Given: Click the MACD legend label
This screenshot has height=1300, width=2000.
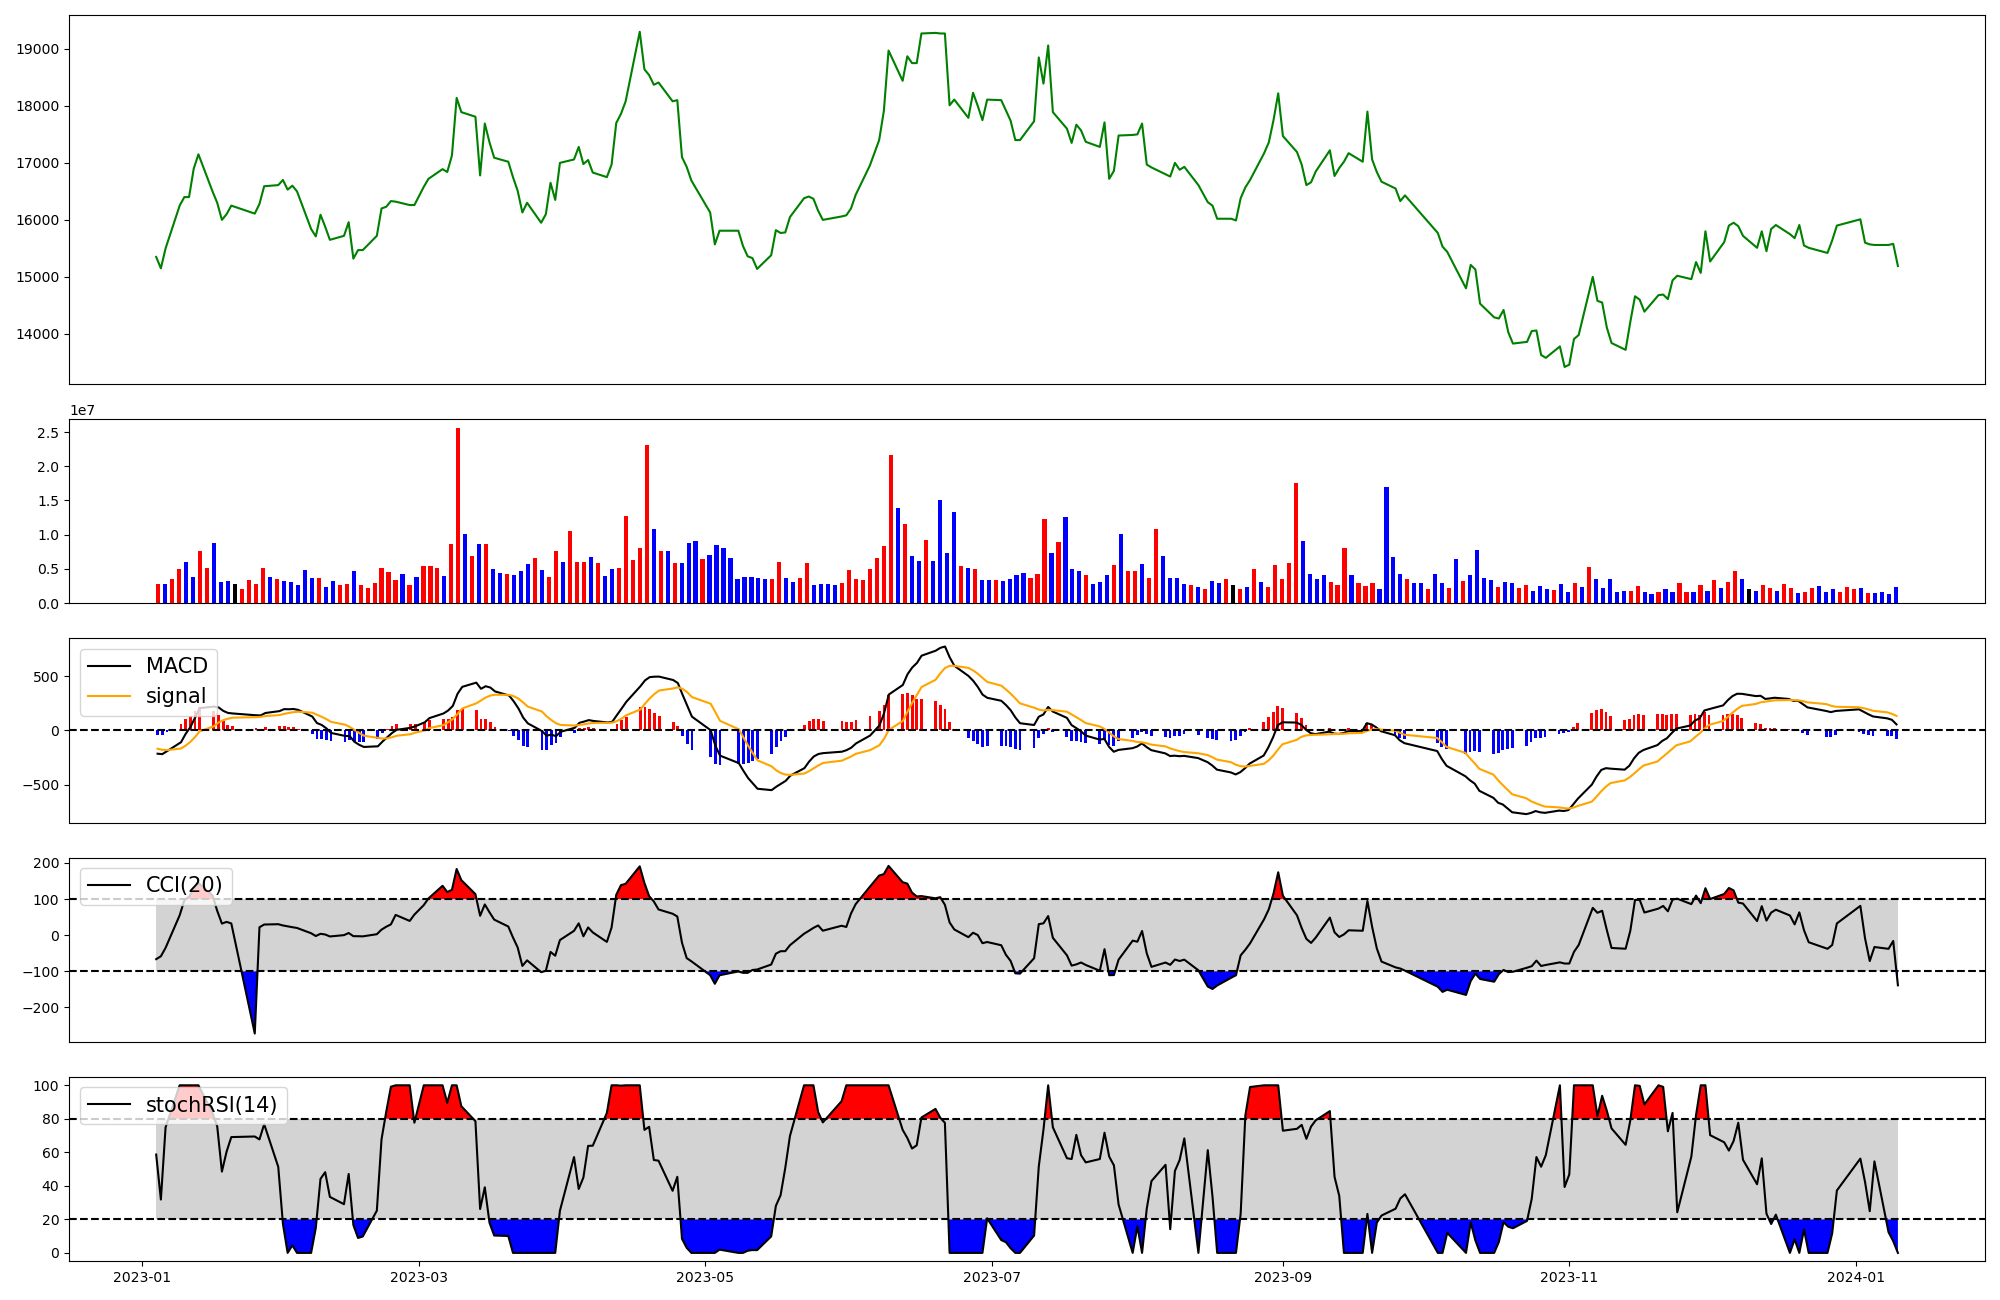Looking at the screenshot, I should (x=176, y=666).
